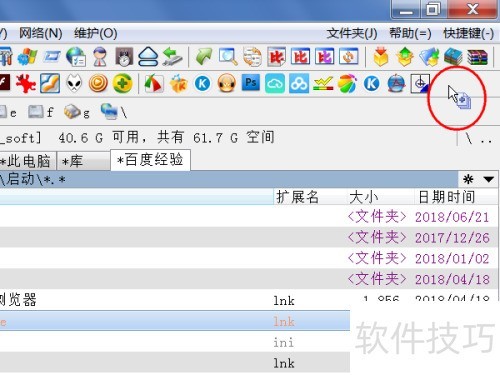Open the user account person icon
500x375 pixels.
coord(100,56)
